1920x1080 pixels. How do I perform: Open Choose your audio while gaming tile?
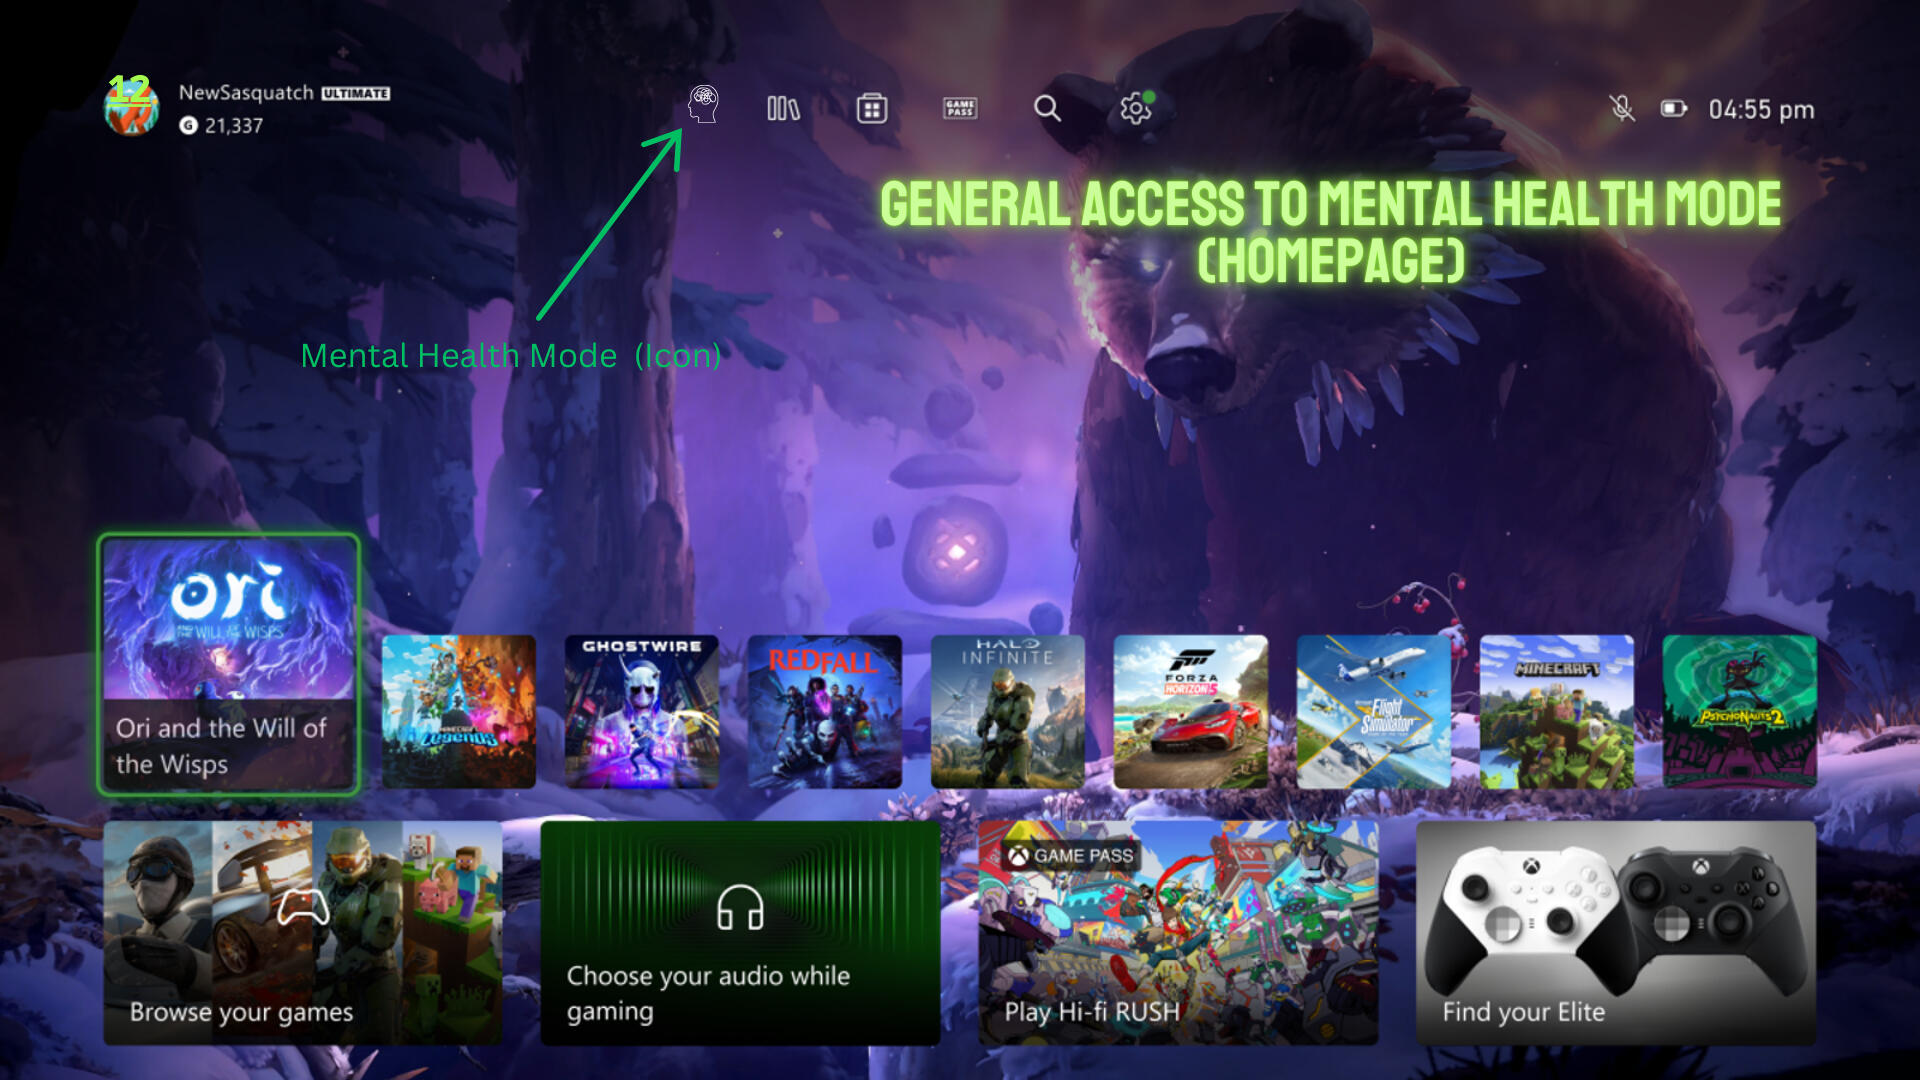point(740,932)
